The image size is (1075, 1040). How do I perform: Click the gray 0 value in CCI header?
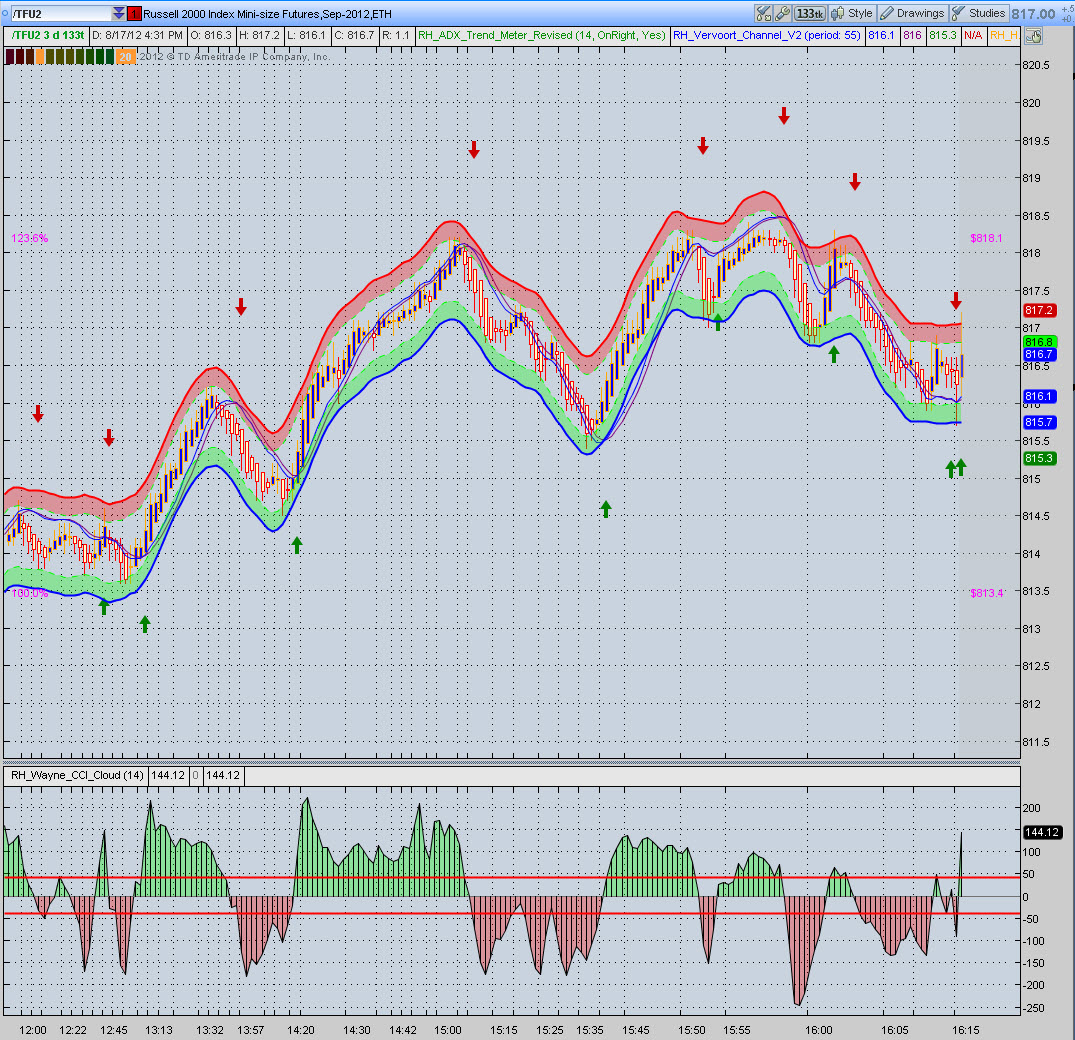195,775
